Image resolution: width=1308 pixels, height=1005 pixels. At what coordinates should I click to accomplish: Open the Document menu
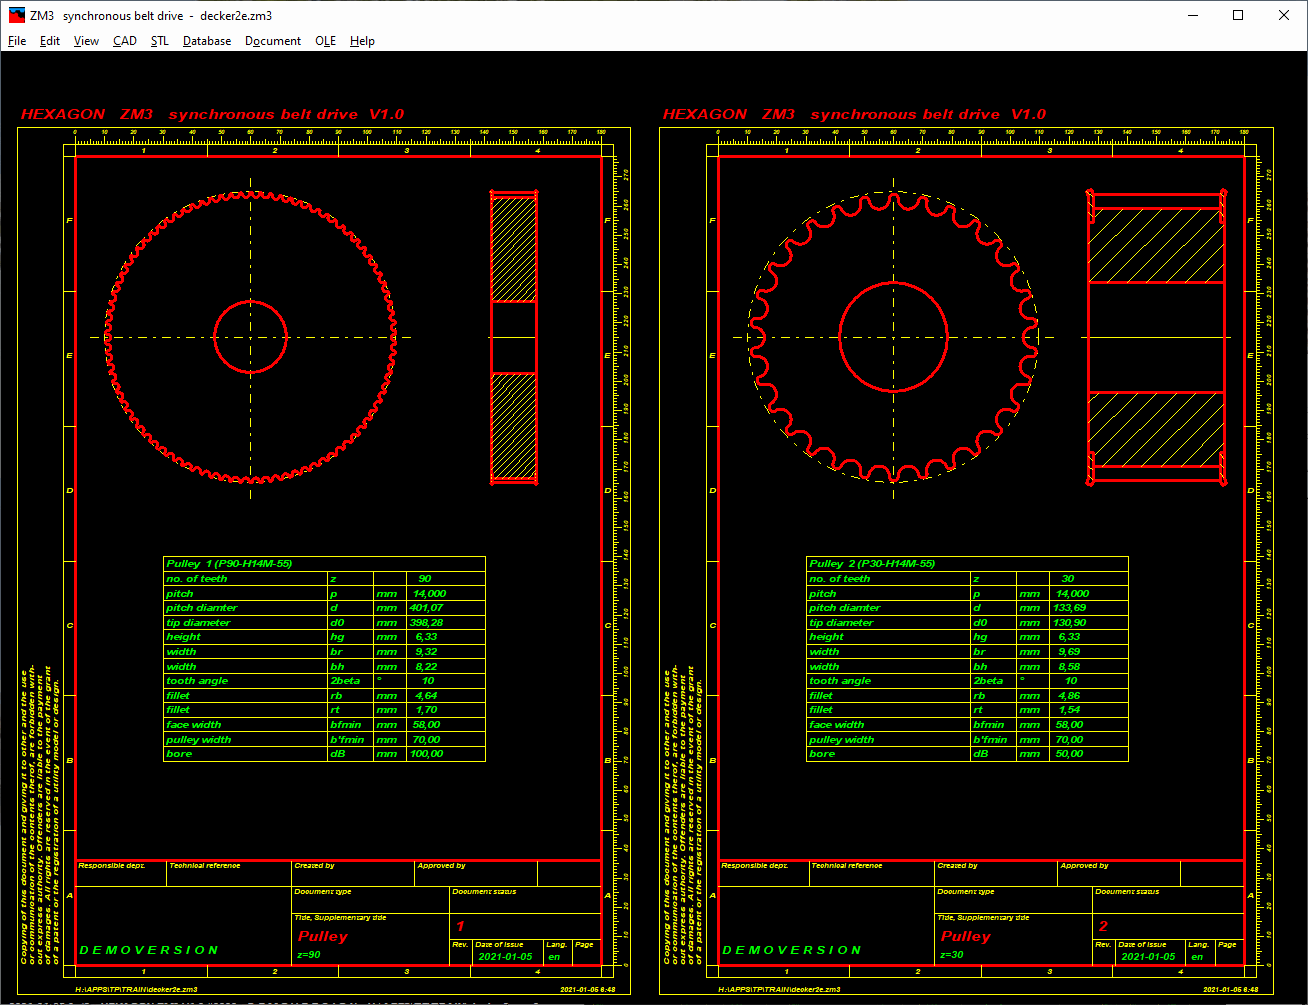[x=273, y=41]
